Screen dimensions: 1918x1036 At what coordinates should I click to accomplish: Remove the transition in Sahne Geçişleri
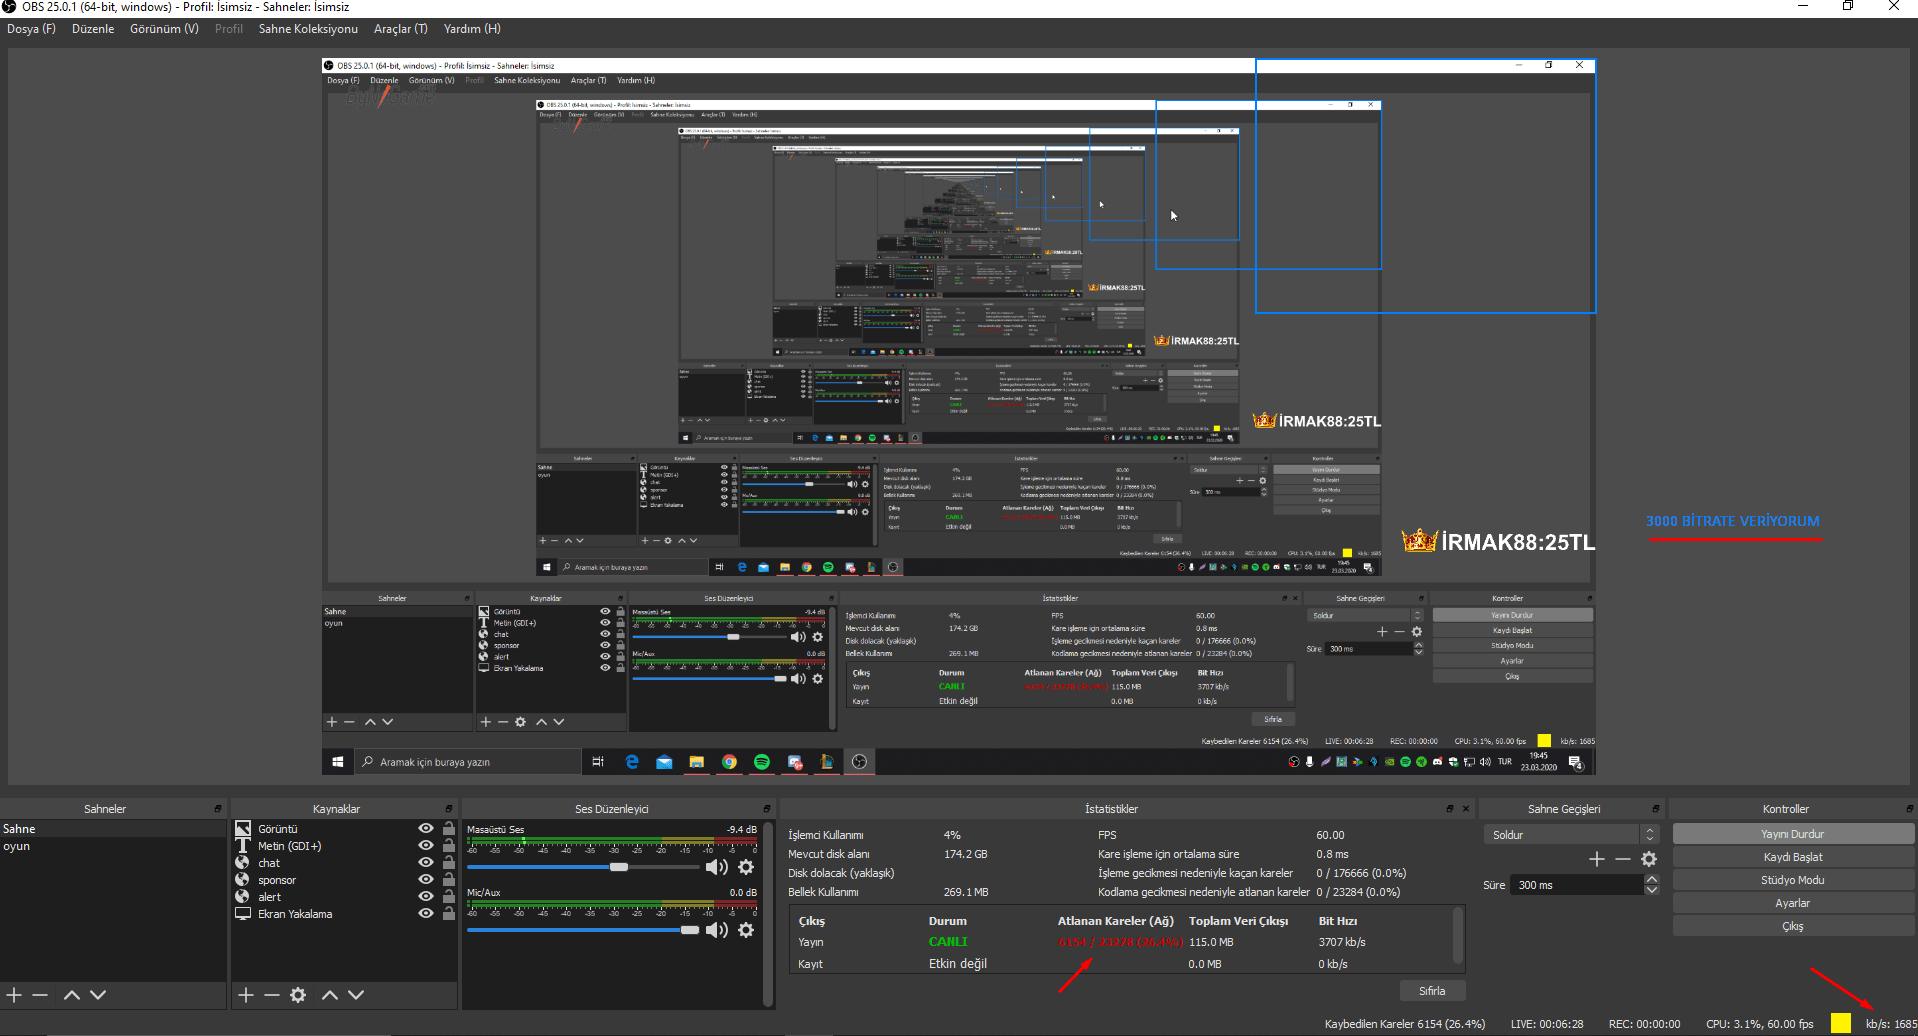pyautogui.click(x=1623, y=859)
